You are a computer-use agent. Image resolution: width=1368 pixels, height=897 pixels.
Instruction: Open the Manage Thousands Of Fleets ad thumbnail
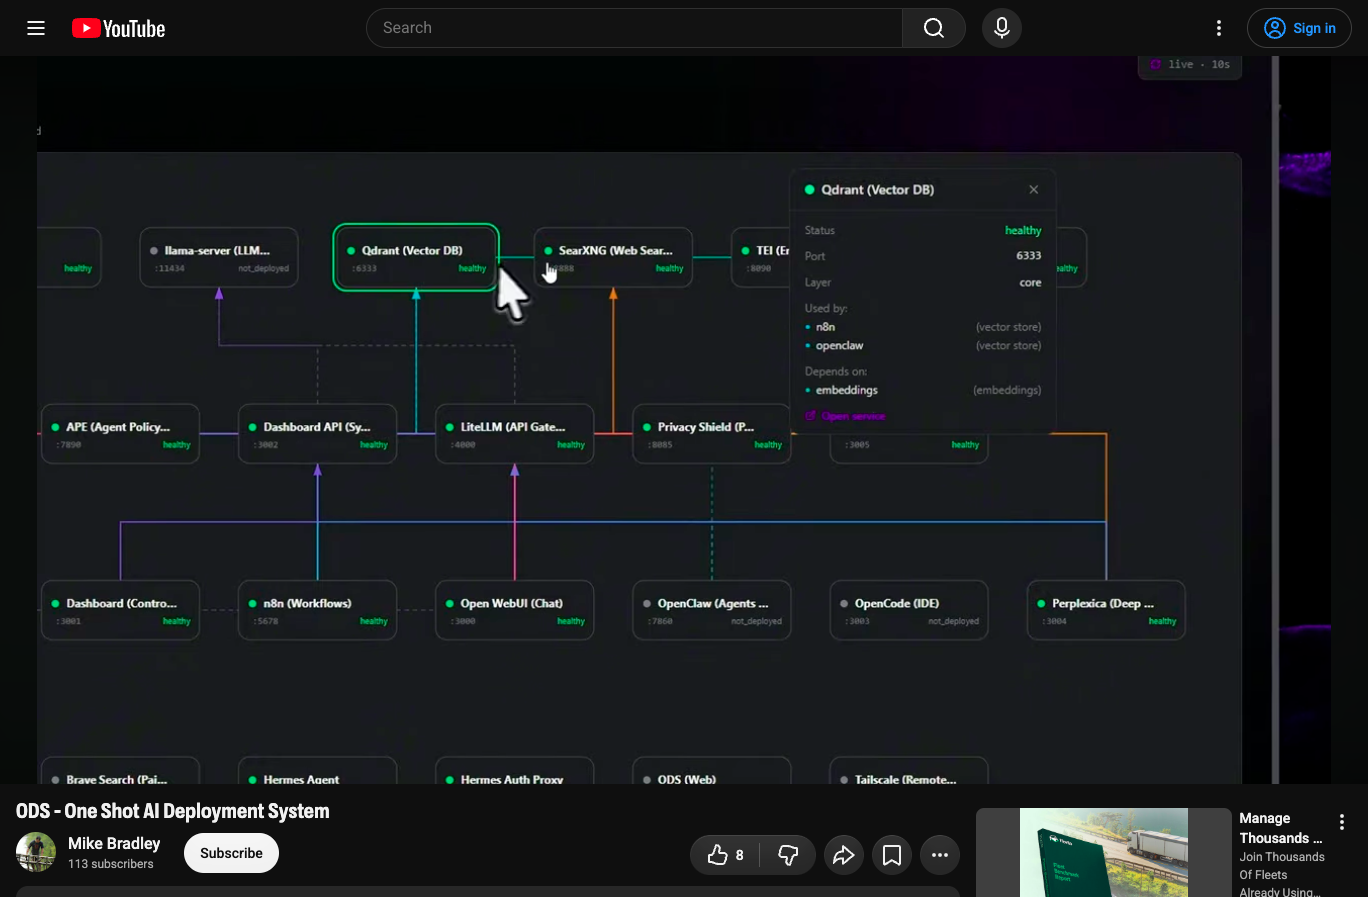click(x=1103, y=852)
